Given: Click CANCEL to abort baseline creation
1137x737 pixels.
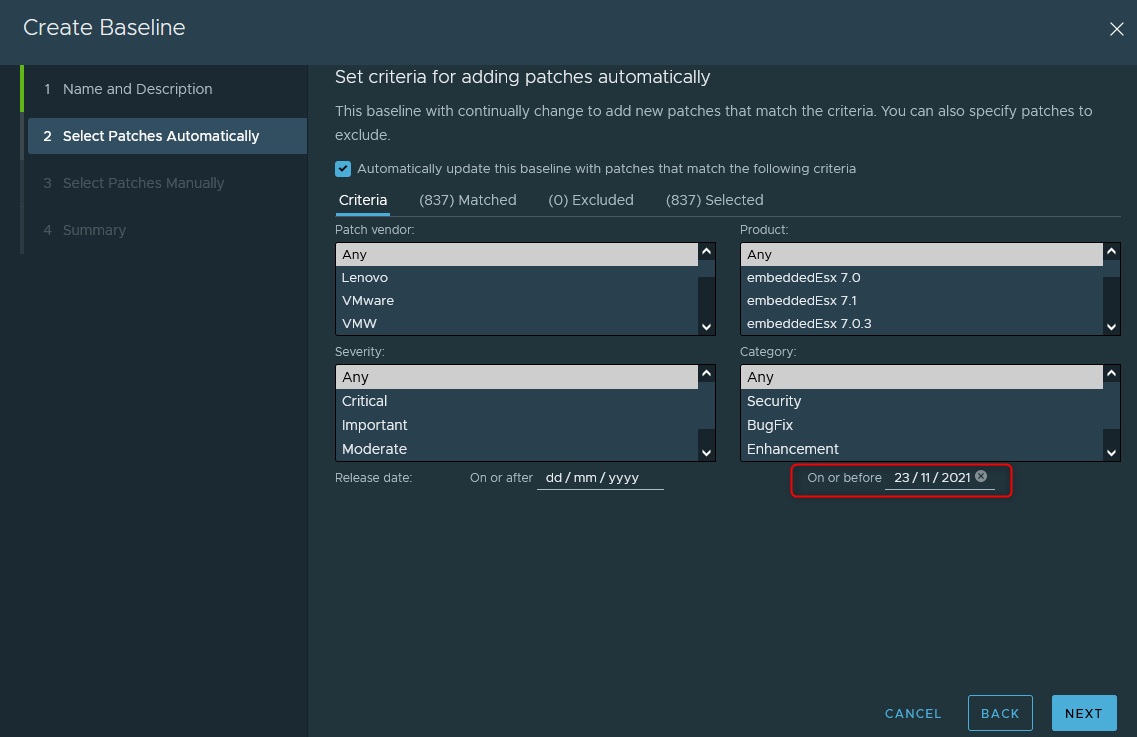Looking at the screenshot, I should click(x=912, y=713).
